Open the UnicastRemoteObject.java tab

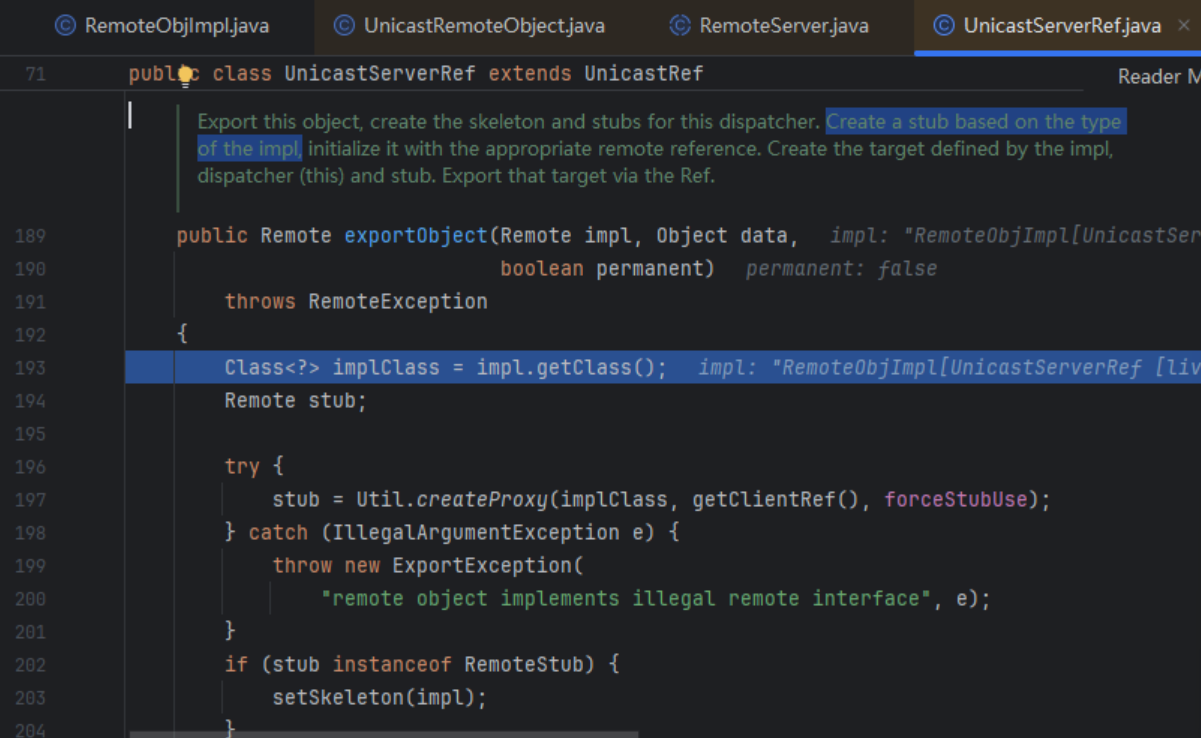tap(484, 26)
